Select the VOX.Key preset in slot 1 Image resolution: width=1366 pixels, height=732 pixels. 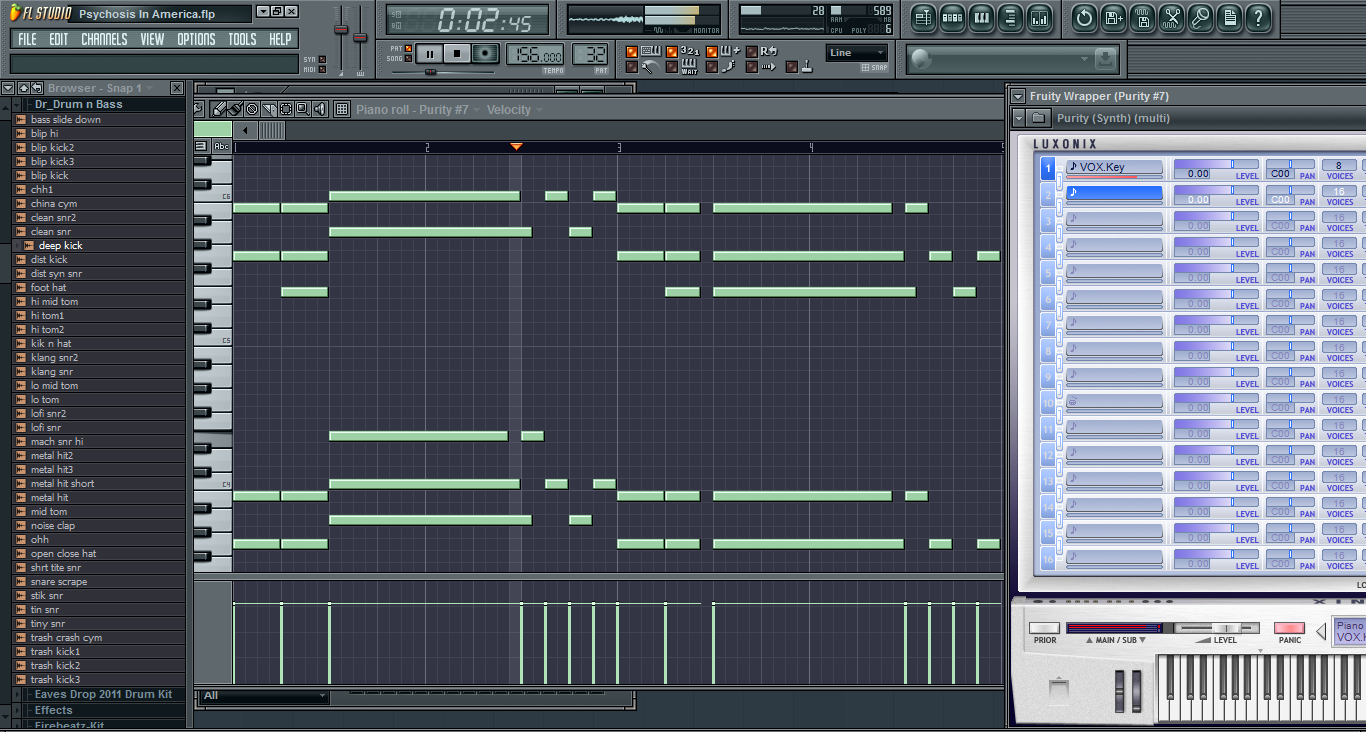1114,168
